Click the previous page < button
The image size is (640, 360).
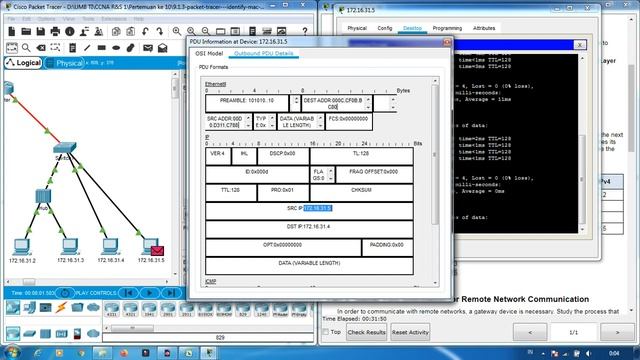pos(530,332)
